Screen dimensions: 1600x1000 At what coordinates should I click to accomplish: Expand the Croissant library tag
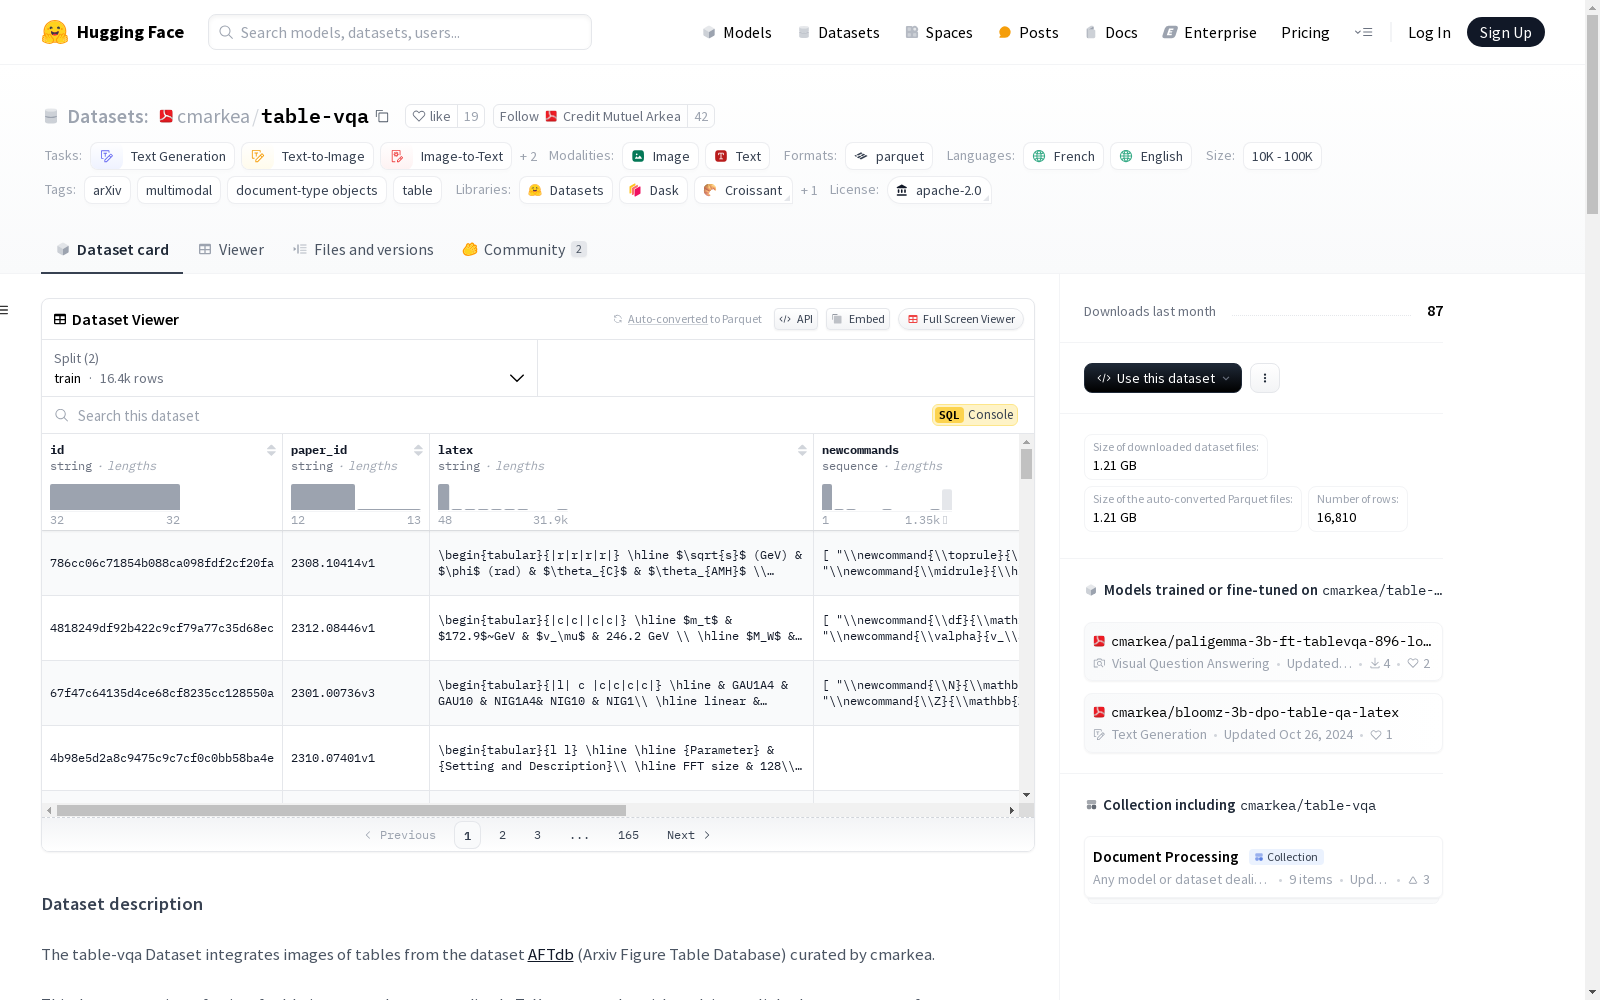pos(743,190)
